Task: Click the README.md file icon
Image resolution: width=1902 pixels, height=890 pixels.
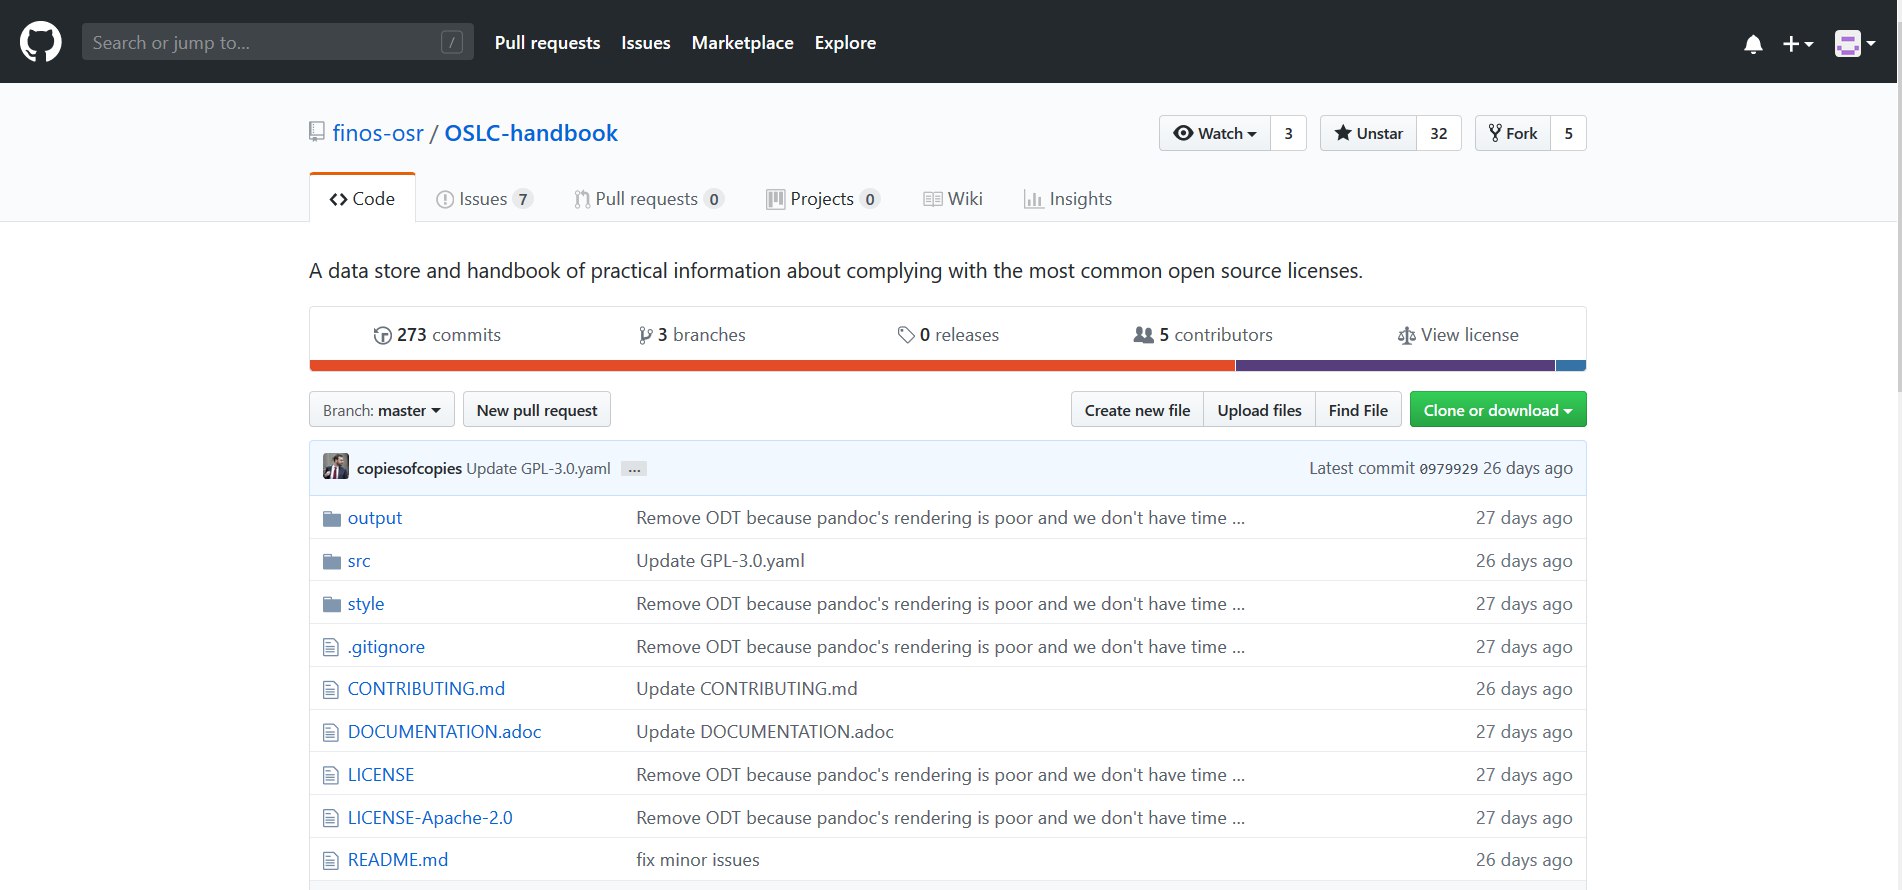Action: 331,861
